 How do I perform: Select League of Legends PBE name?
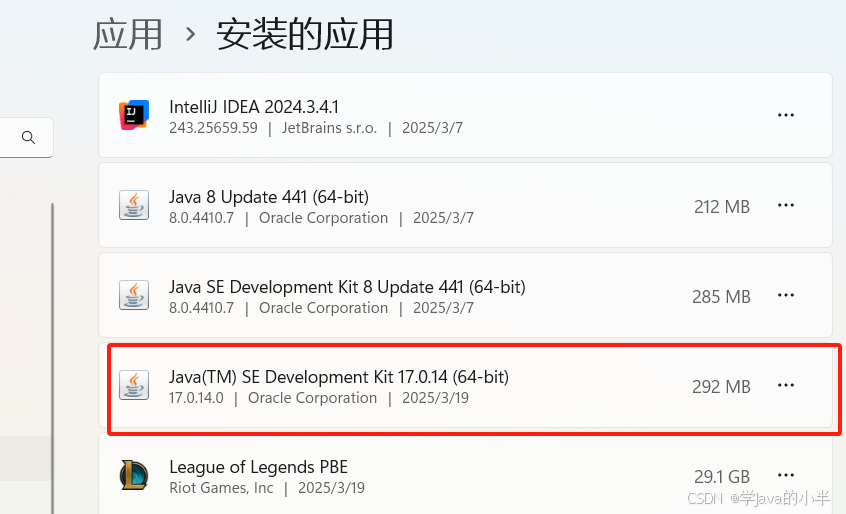(258, 467)
